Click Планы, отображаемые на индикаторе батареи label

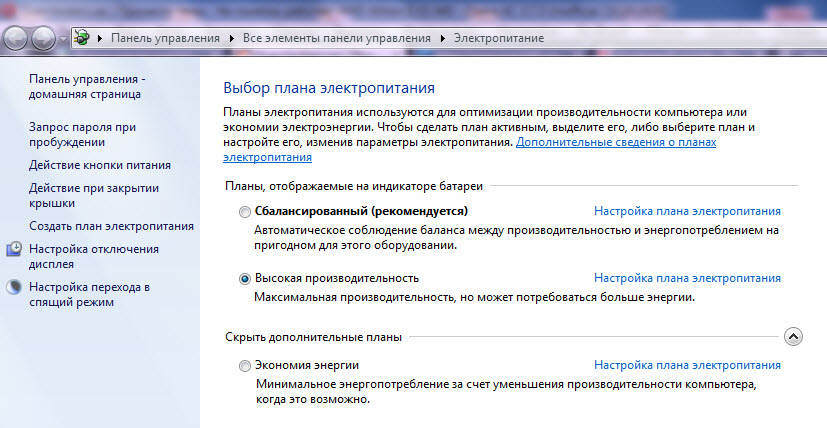tap(354, 186)
